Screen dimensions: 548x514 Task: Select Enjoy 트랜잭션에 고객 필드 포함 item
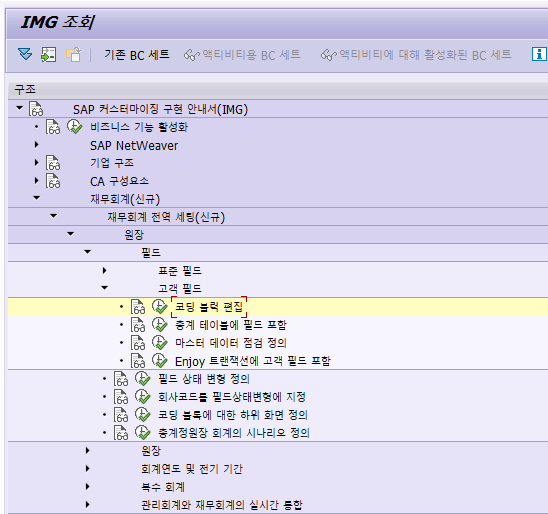click(x=253, y=361)
